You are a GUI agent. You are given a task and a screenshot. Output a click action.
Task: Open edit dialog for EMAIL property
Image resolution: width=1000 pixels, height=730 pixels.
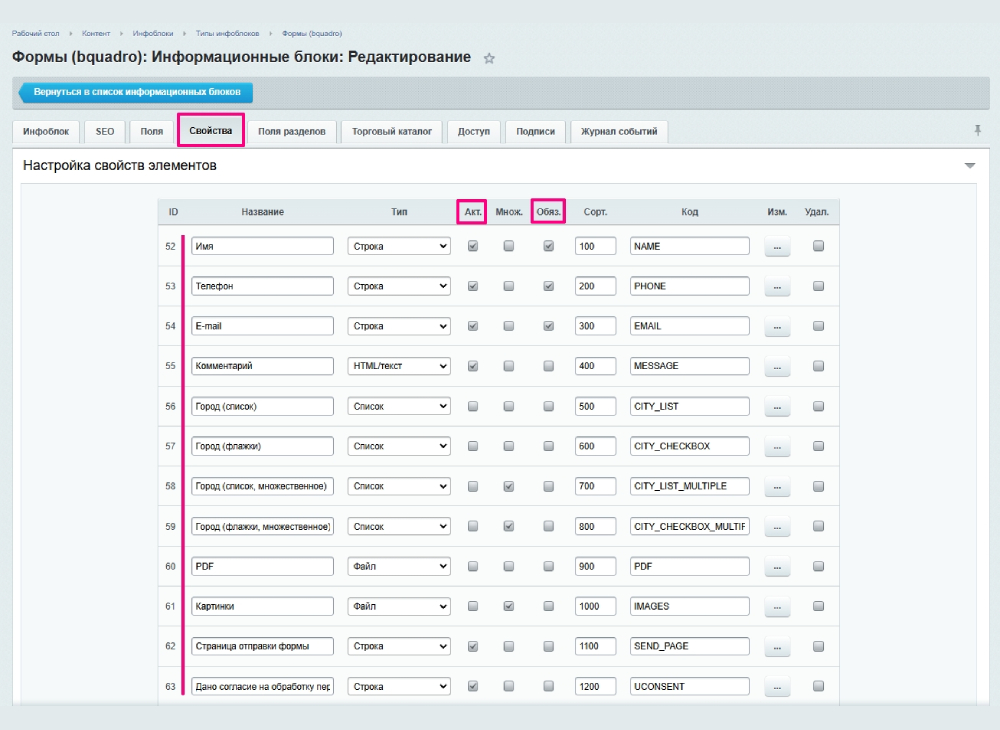(x=777, y=326)
